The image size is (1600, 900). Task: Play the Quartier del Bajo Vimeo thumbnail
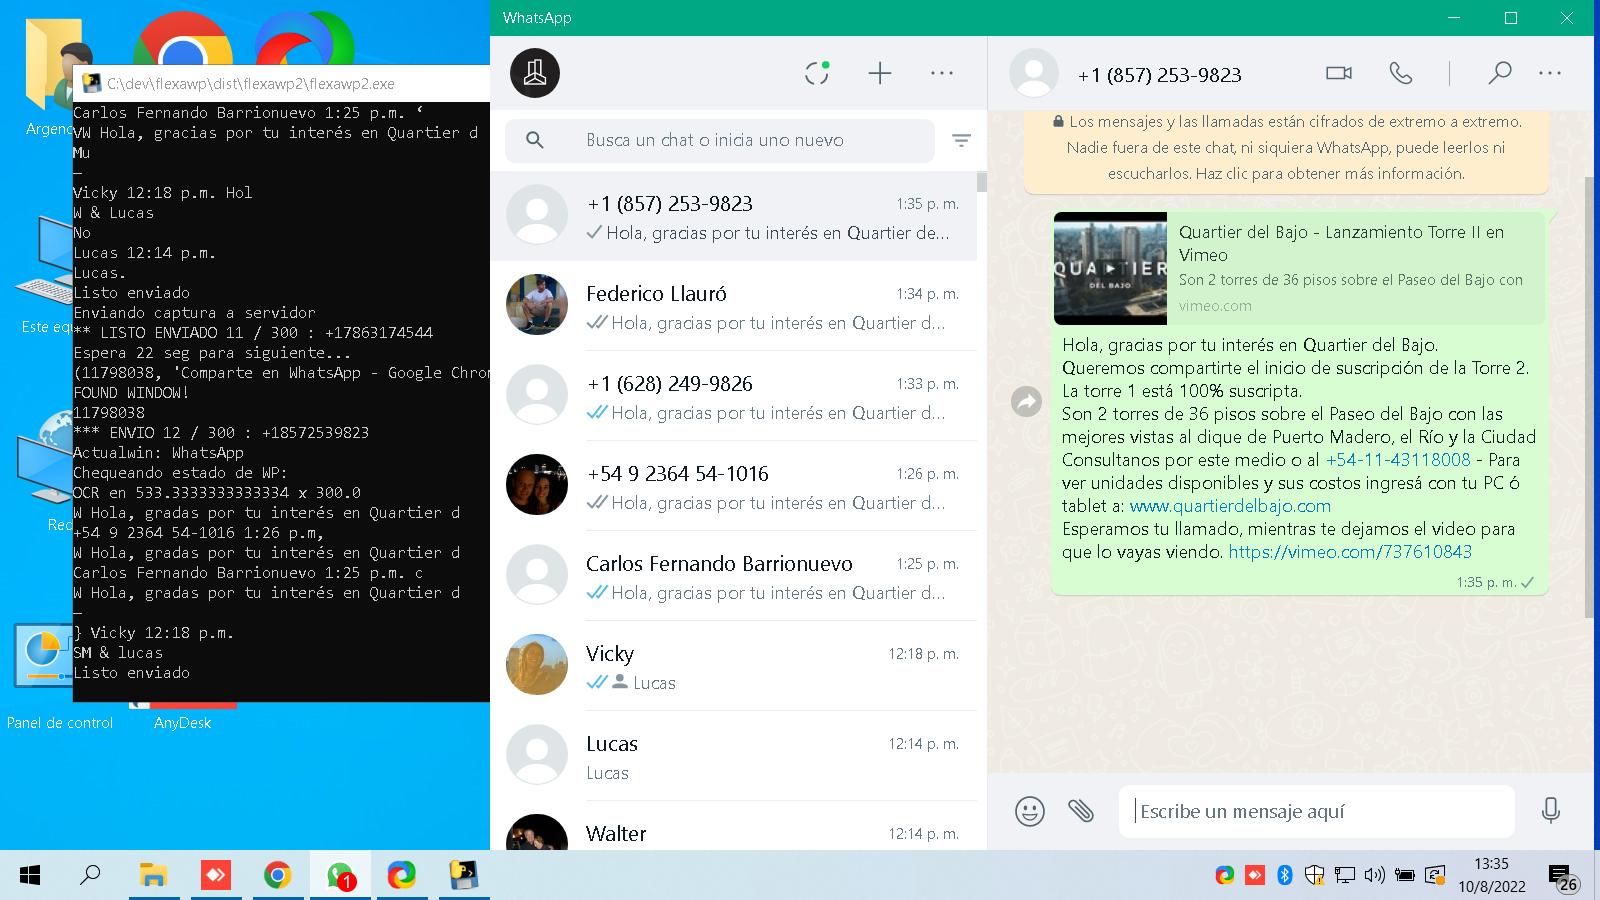coord(1110,268)
